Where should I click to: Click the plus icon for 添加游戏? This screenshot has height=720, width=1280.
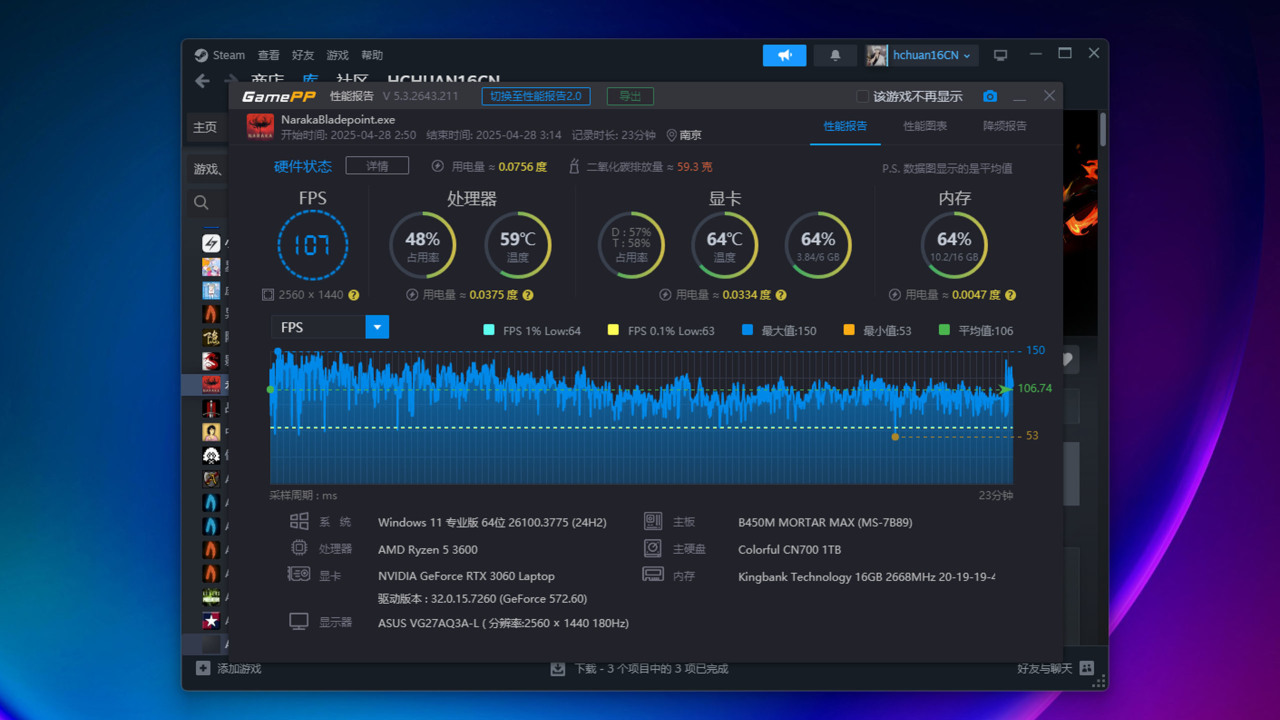(203, 668)
